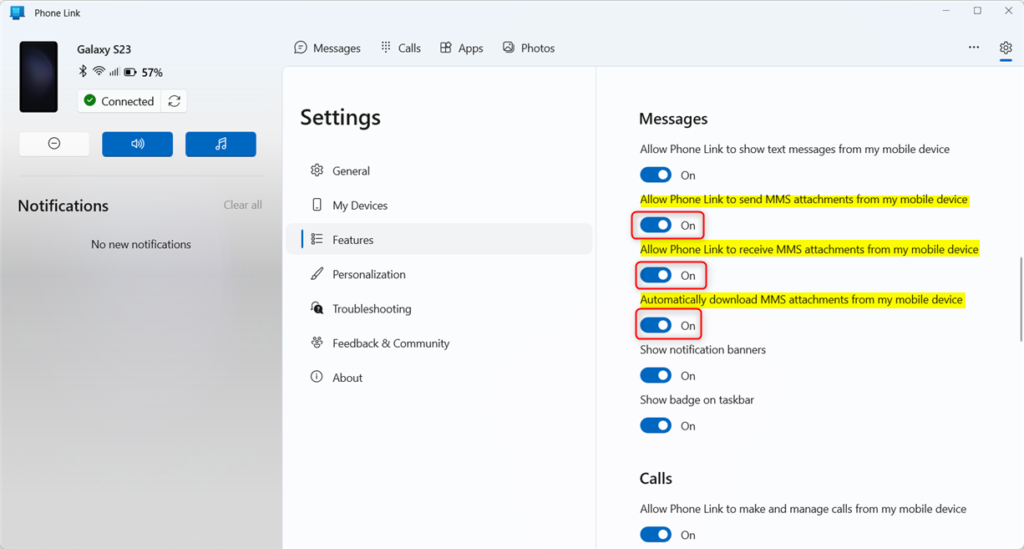Toggle receive MMS attachments switch
The image size is (1024, 549).
point(656,275)
